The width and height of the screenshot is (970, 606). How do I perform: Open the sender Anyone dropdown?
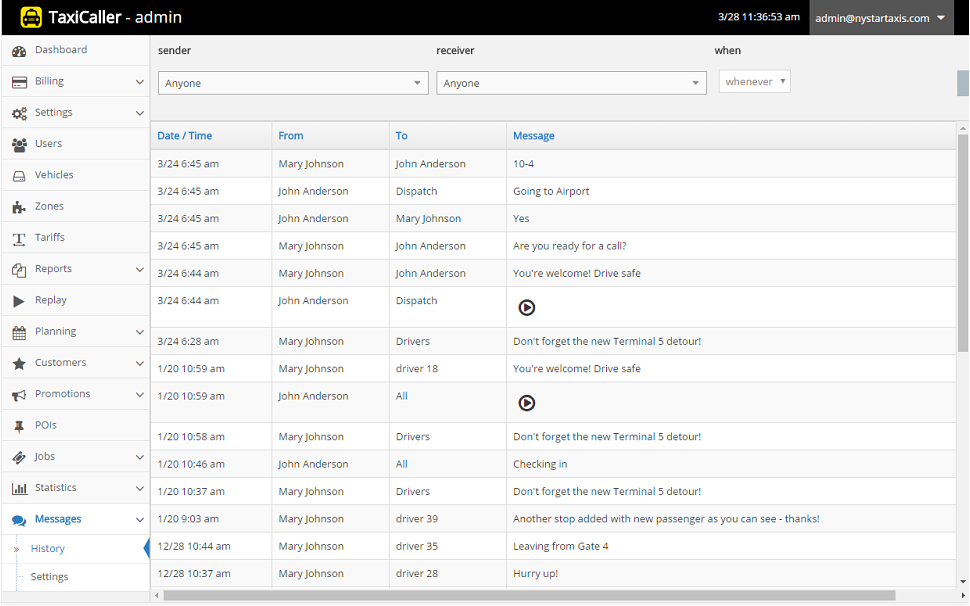click(294, 84)
